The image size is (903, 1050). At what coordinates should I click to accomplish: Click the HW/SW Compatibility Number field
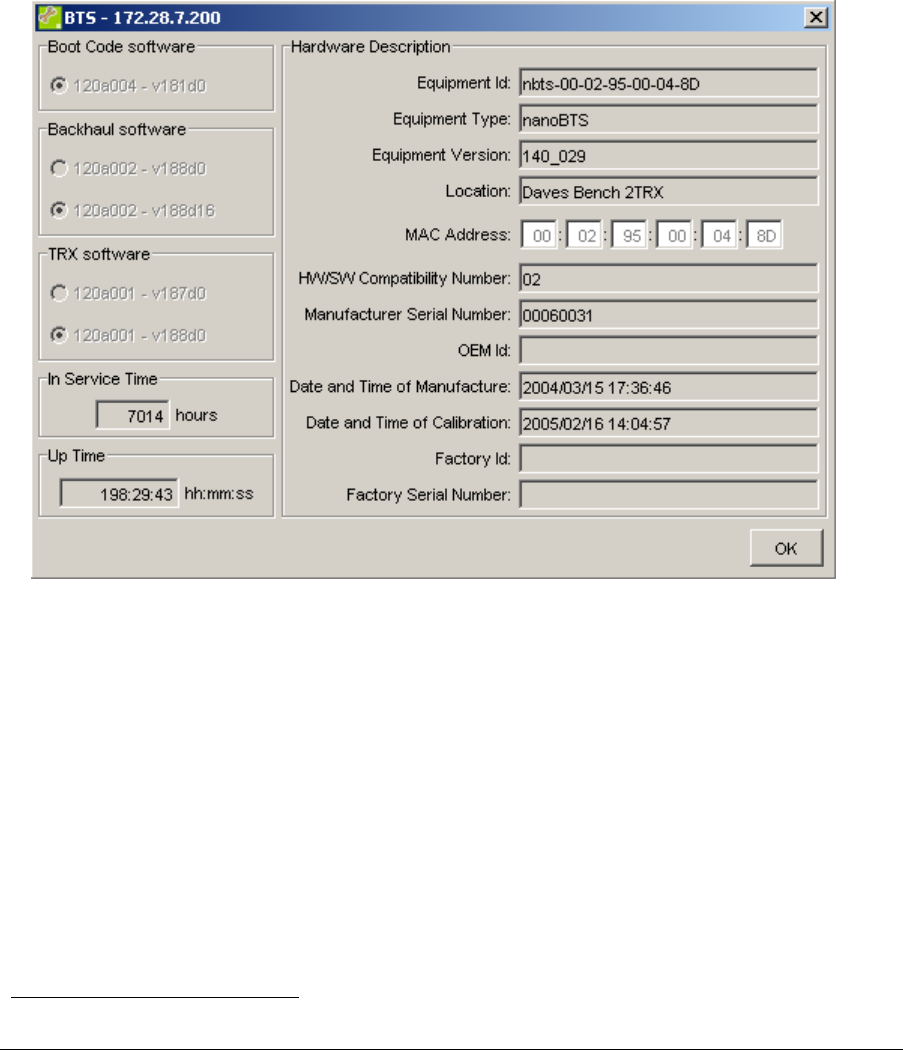(669, 279)
